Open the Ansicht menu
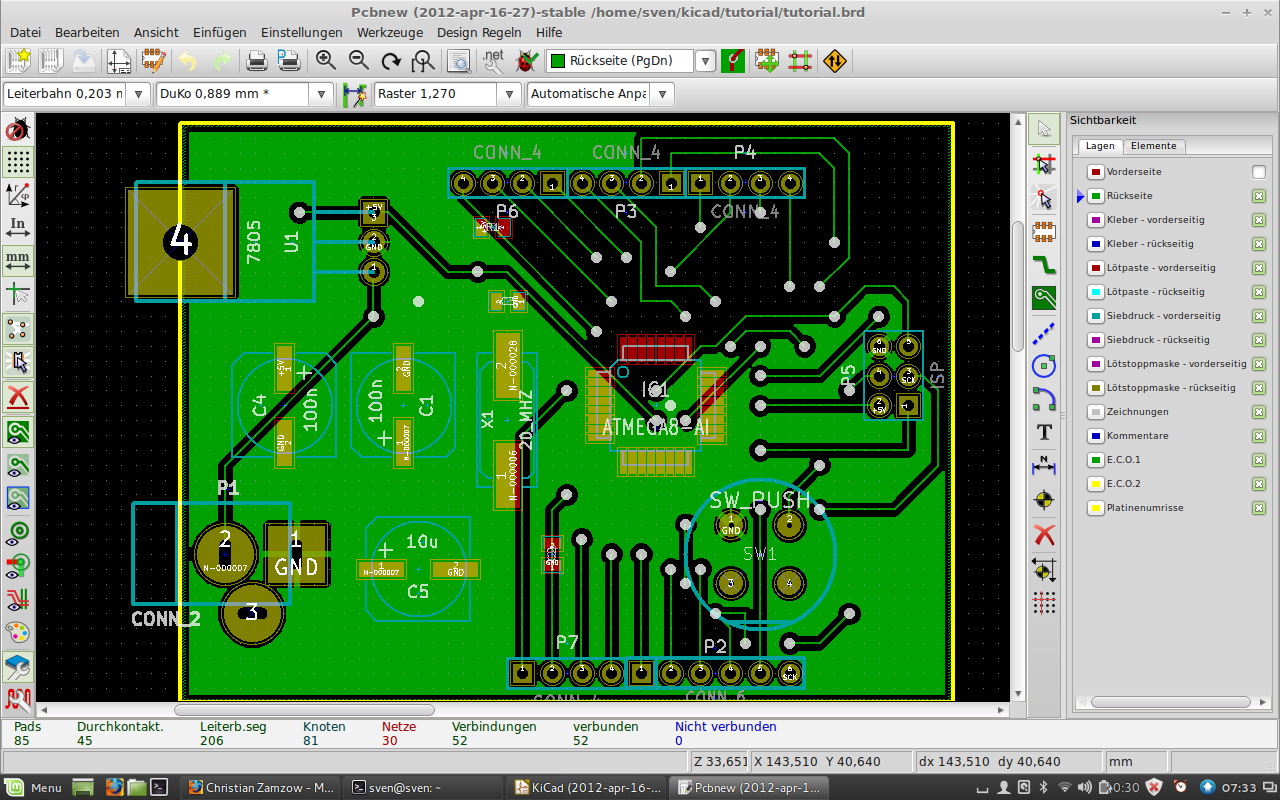1280x800 pixels. (x=156, y=32)
